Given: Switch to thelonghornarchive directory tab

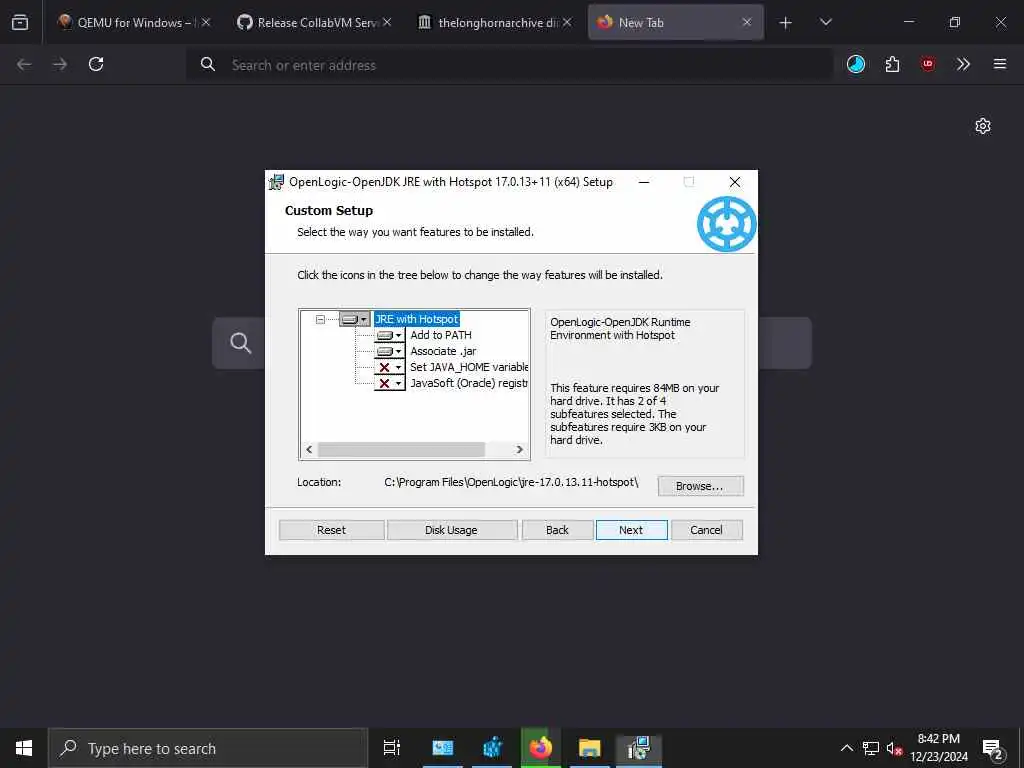Looking at the screenshot, I should click(x=492, y=22).
